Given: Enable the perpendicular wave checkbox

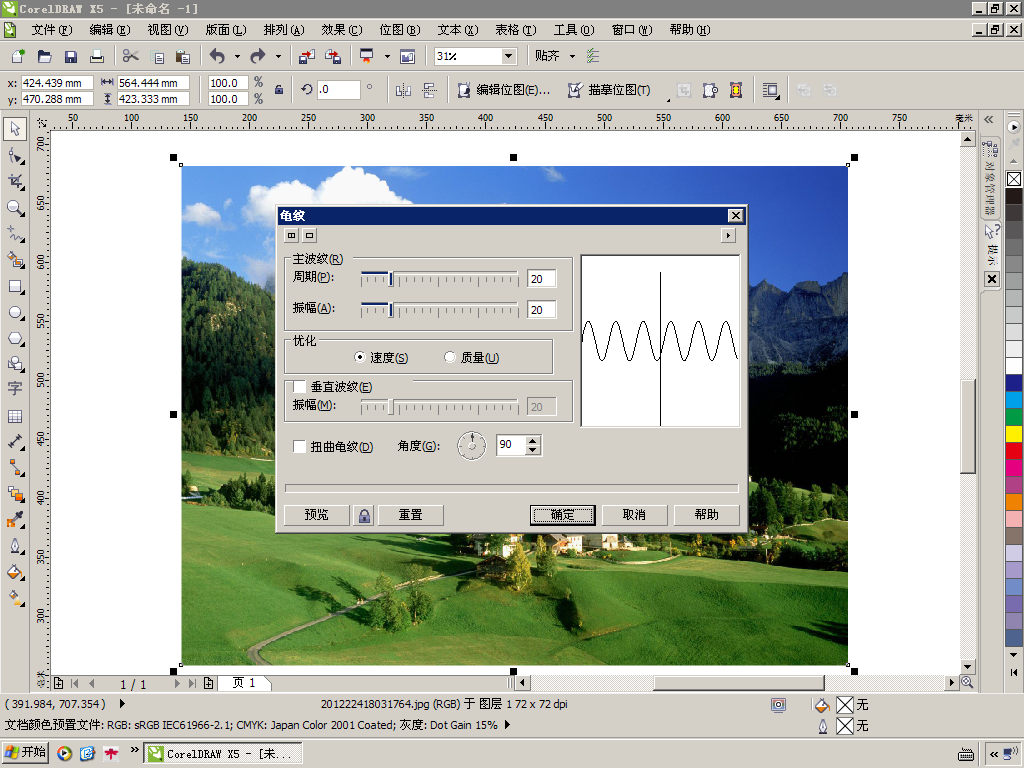Looking at the screenshot, I should [x=299, y=387].
